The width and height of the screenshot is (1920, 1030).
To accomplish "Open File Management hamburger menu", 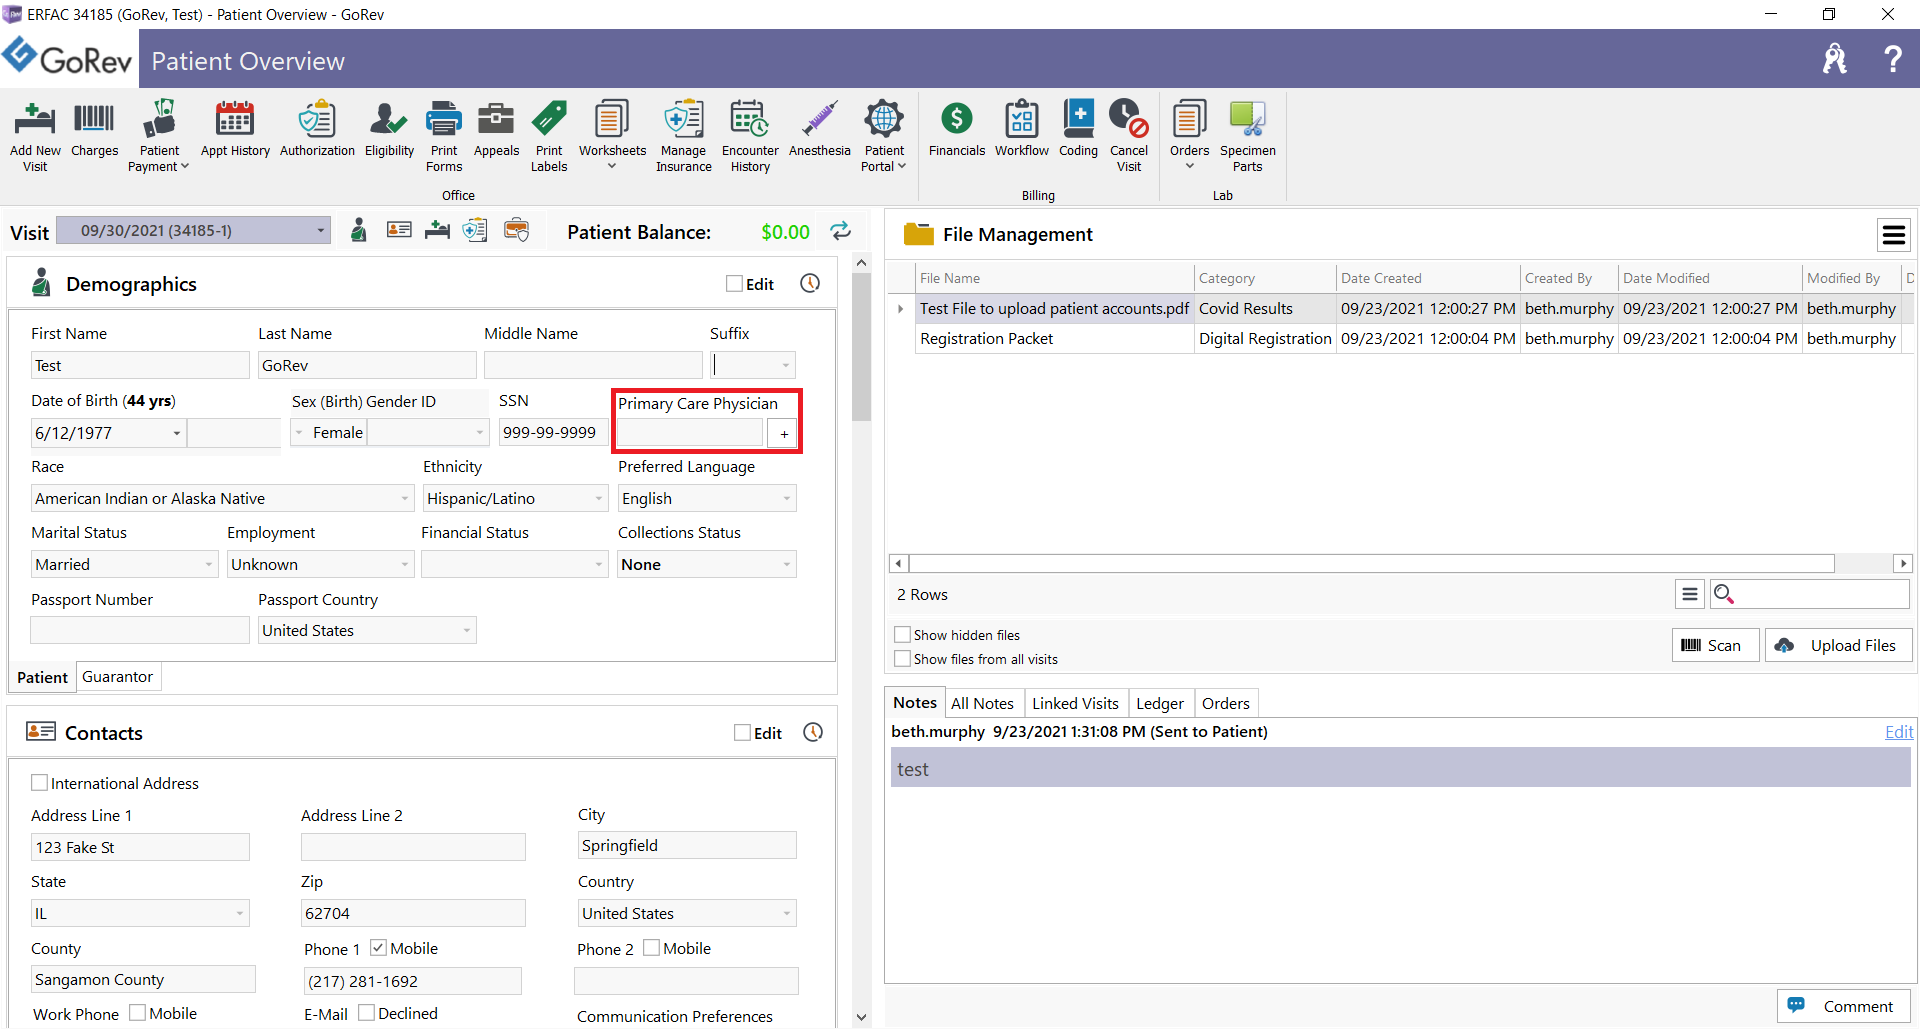I will 1893,235.
